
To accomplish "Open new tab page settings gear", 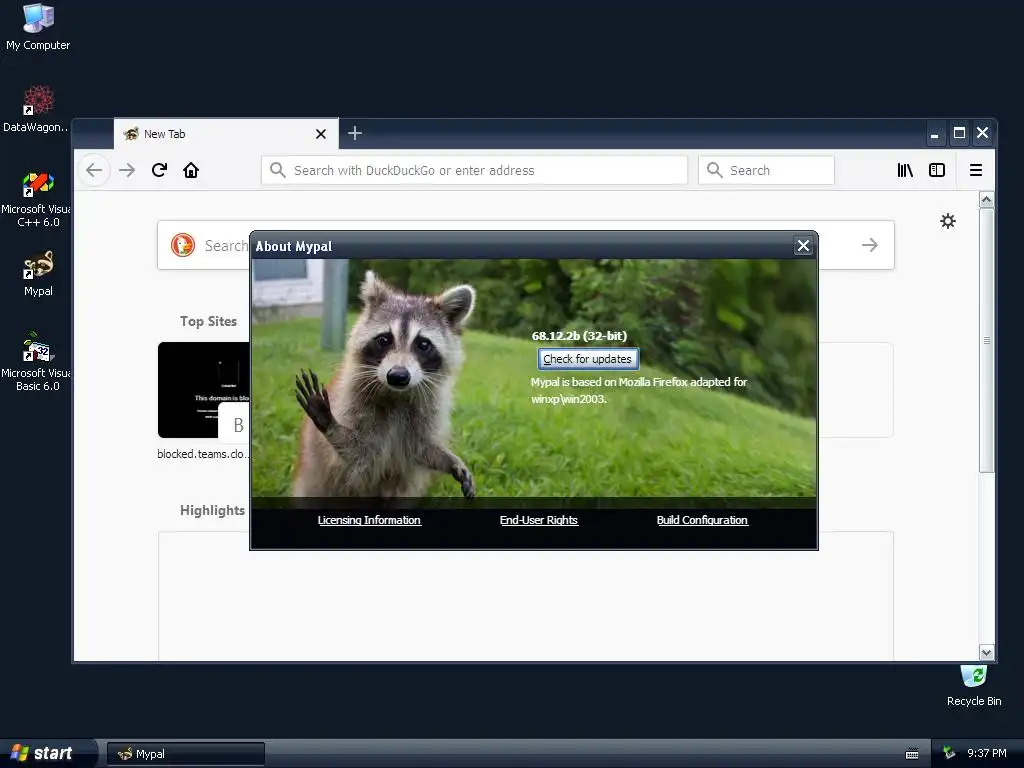I will pyautogui.click(x=948, y=221).
